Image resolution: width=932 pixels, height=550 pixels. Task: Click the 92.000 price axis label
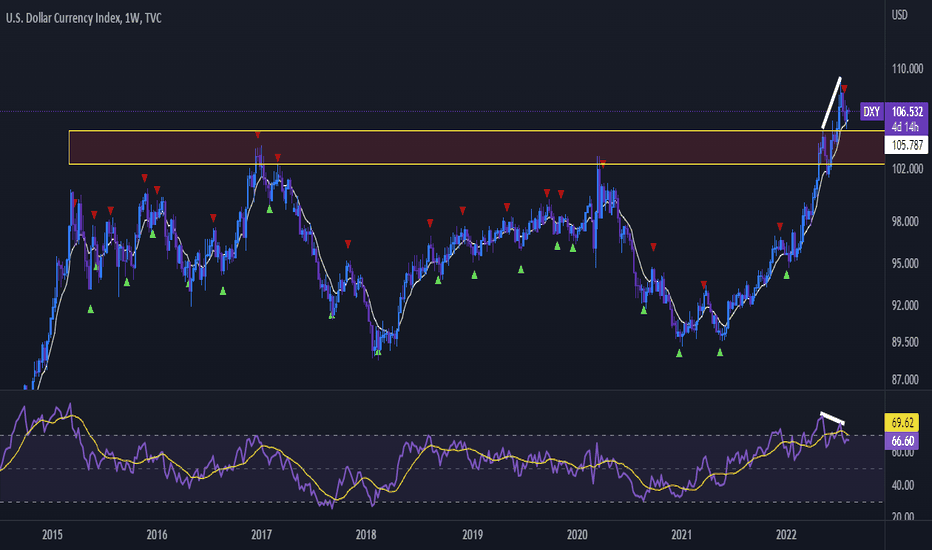pyautogui.click(x=905, y=305)
